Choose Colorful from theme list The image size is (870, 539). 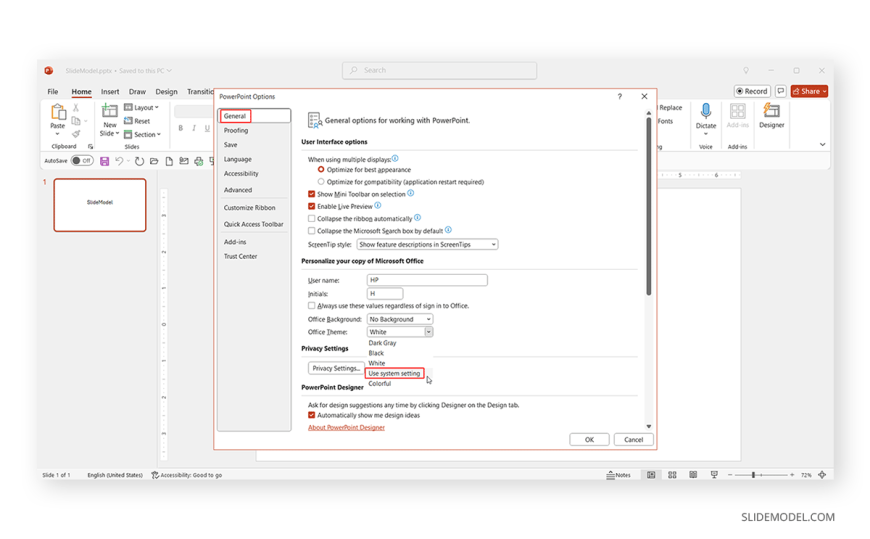pos(380,384)
